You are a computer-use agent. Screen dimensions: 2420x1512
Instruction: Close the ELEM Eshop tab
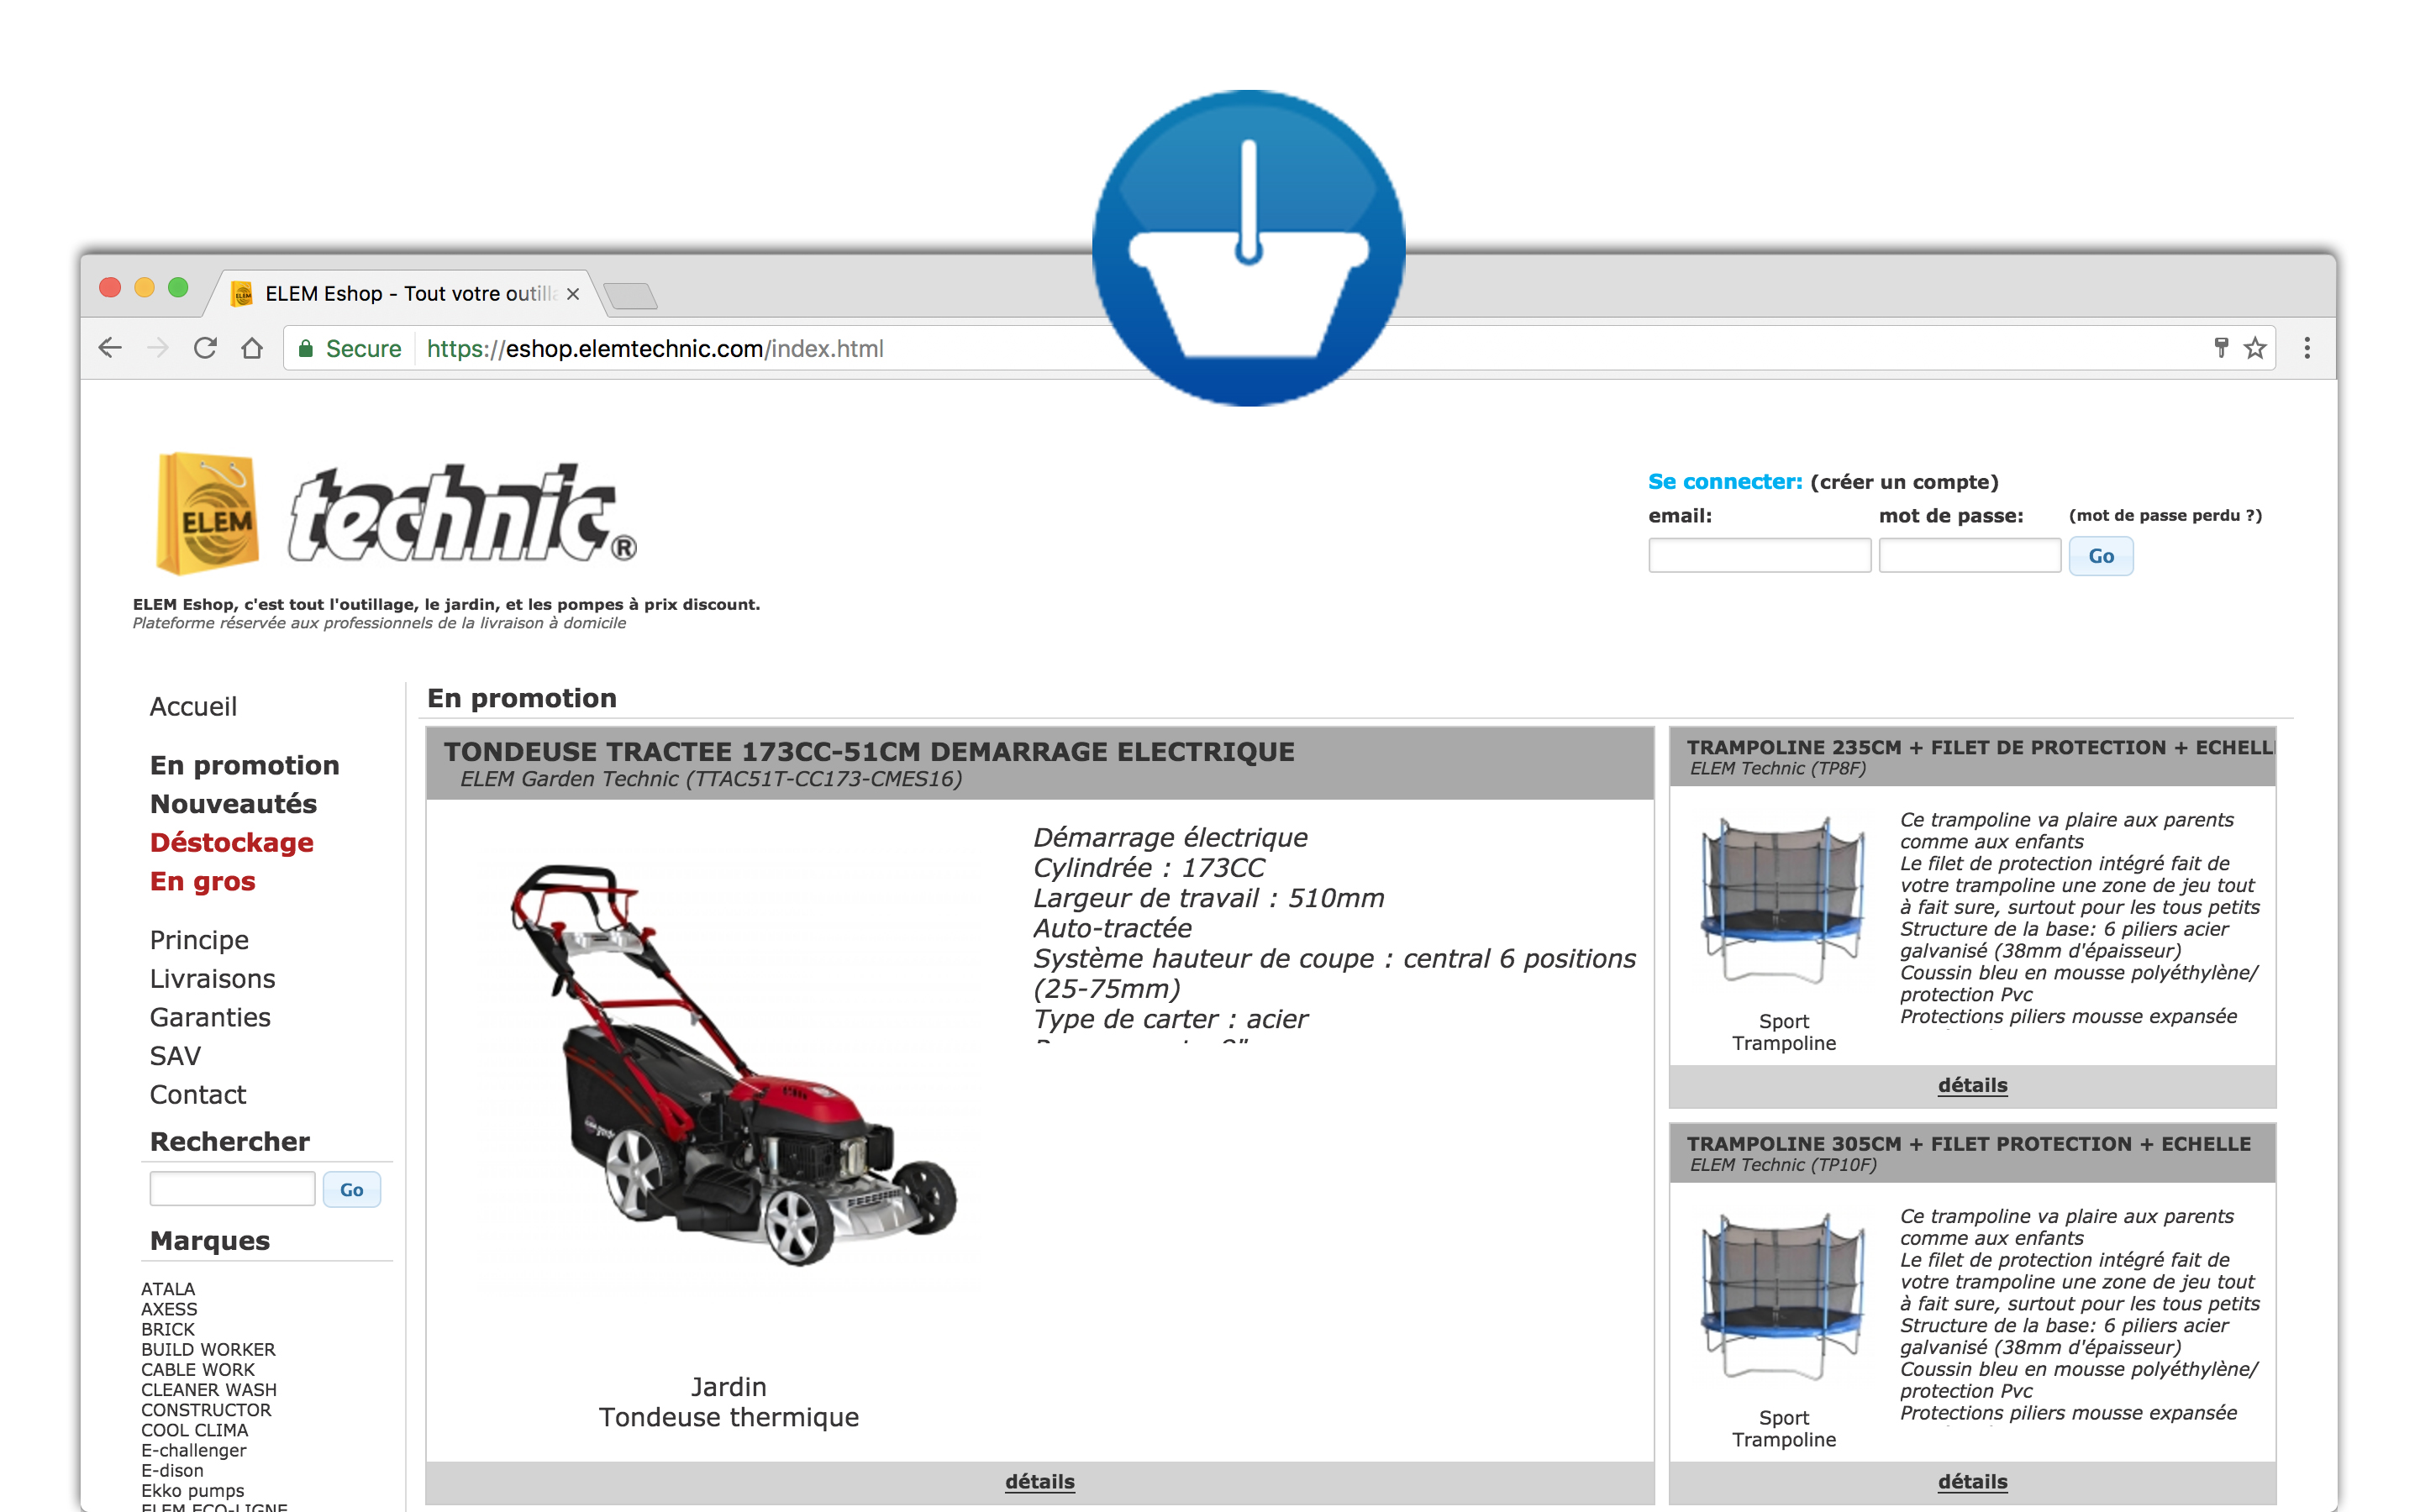tap(573, 294)
